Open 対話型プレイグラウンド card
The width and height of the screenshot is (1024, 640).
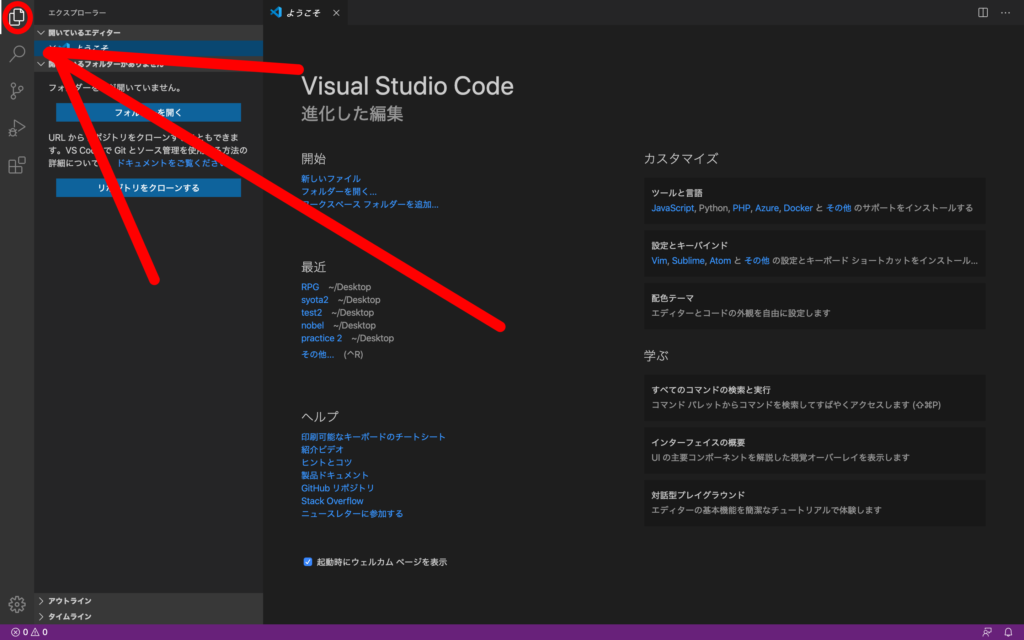[814, 503]
